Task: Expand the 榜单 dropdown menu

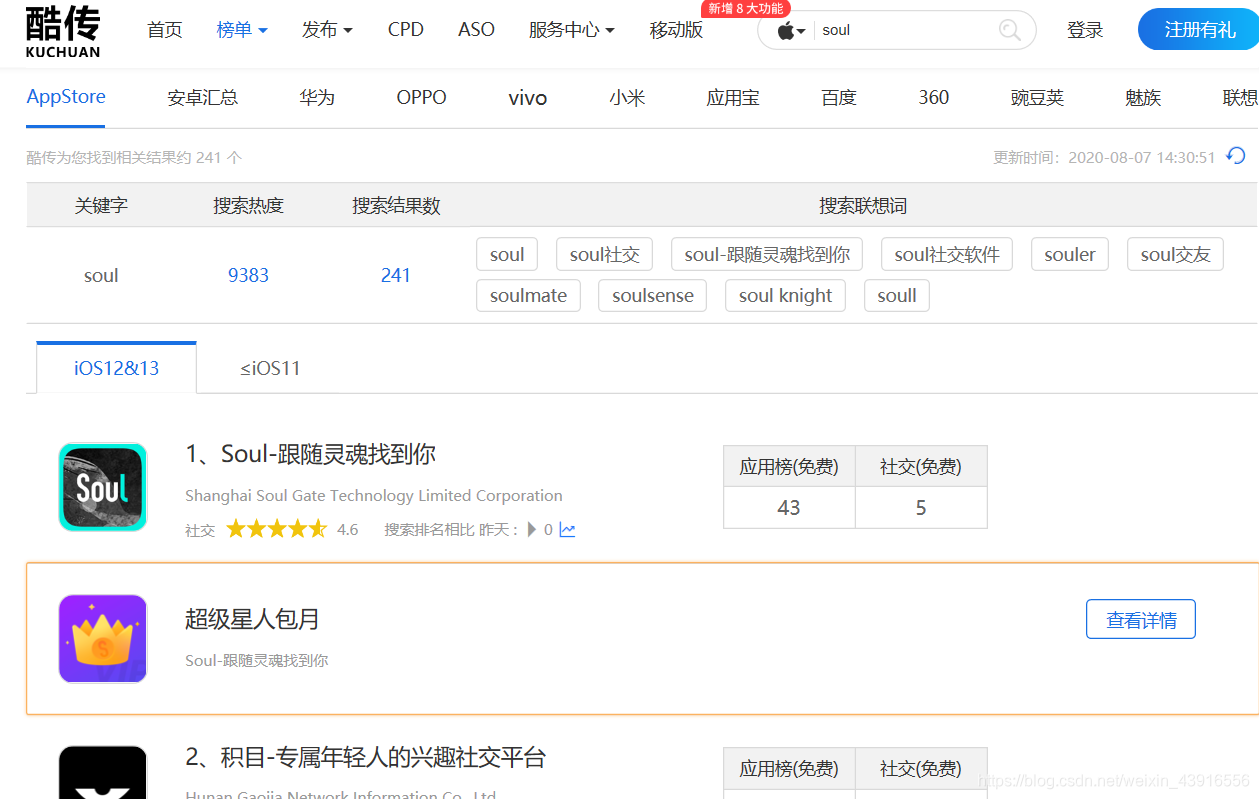Action: (x=242, y=30)
